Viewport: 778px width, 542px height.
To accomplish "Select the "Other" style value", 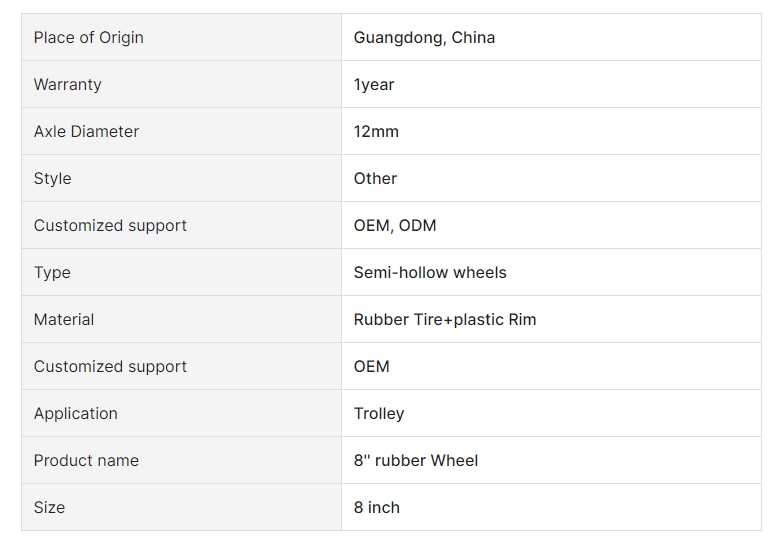I will tap(375, 179).
